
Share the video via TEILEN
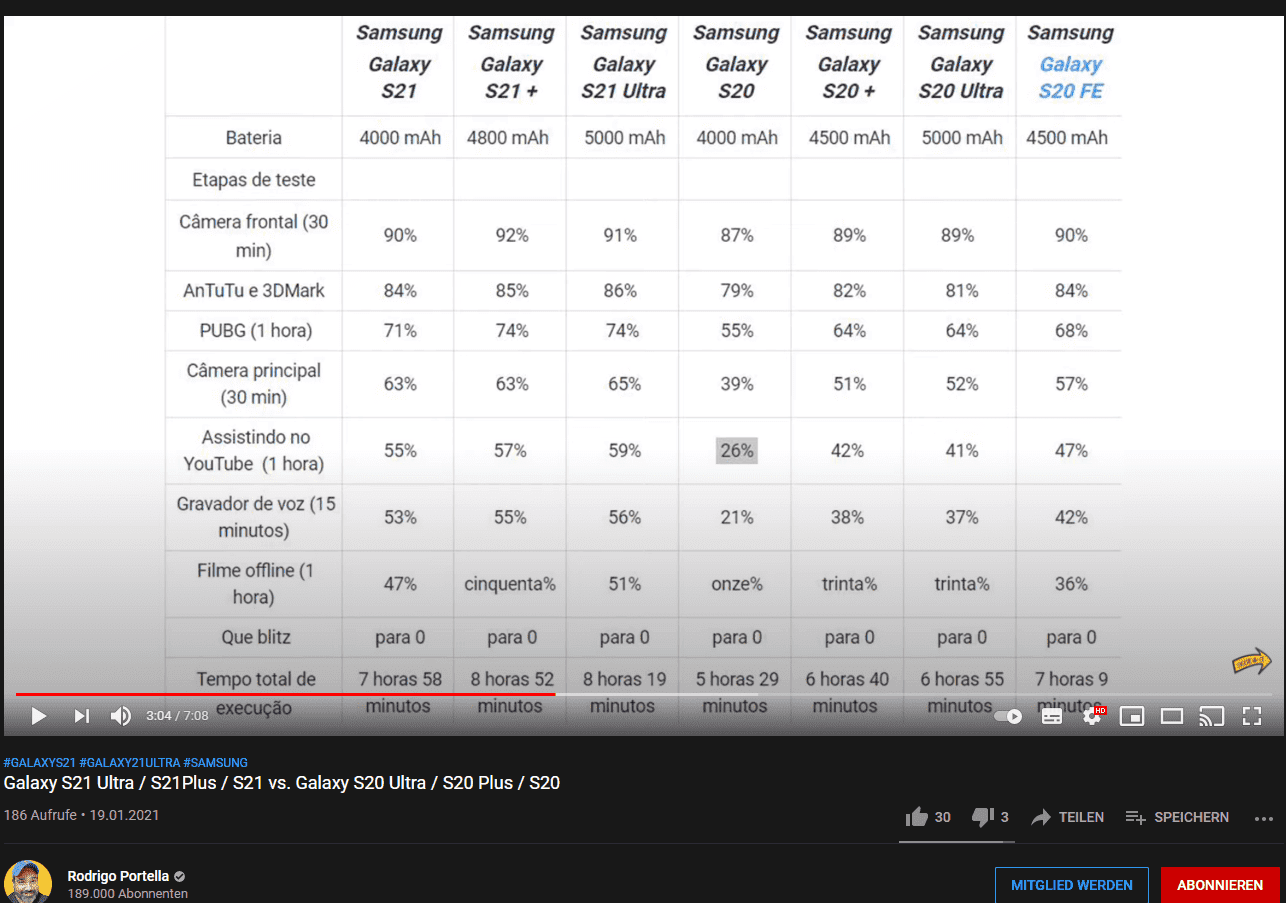(x=1067, y=817)
